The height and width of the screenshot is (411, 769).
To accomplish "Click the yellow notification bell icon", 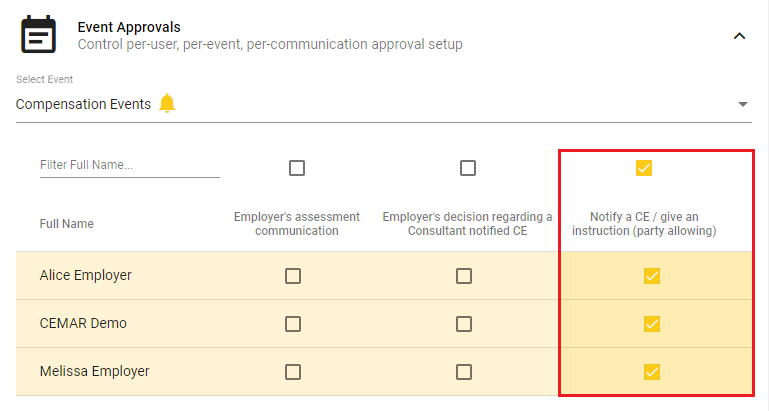I will coord(167,103).
